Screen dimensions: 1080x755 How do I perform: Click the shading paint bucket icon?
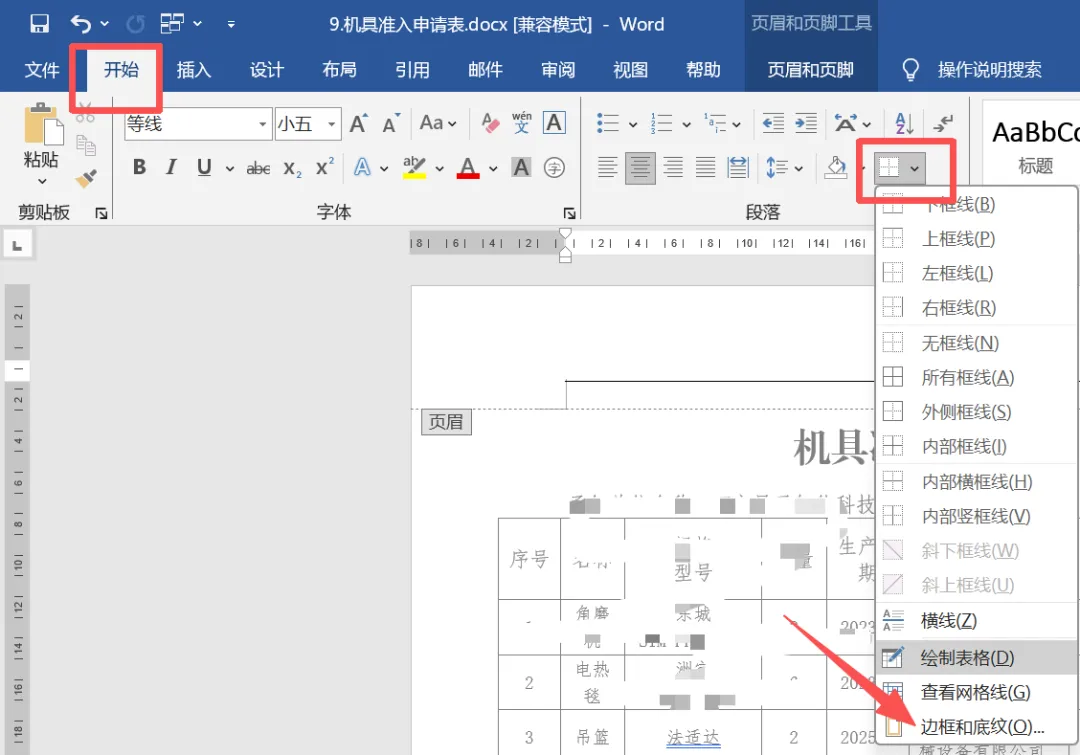coord(835,167)
